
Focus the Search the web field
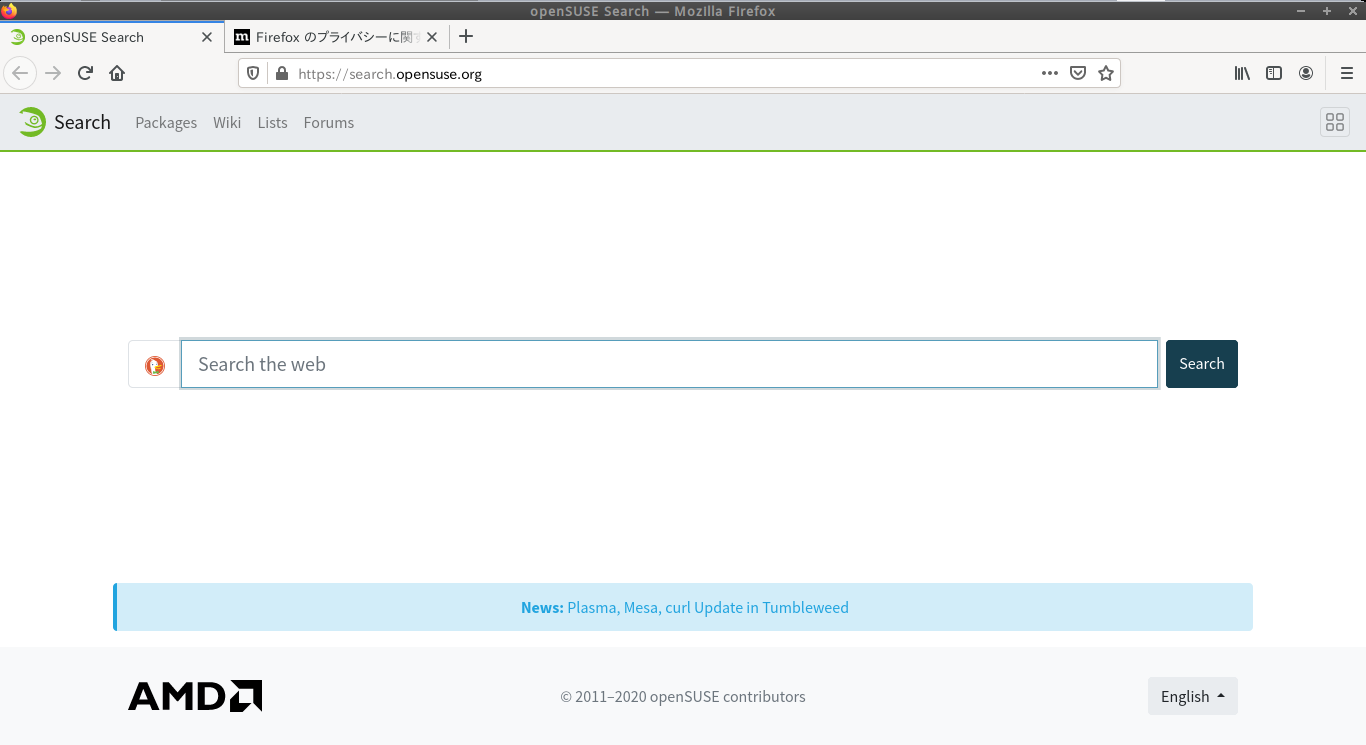669,364
